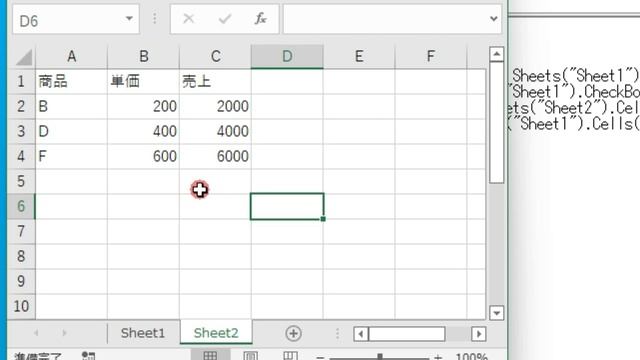Click cell A3 with product D
The width and height of the screenshot is (640, 360).
point(71,131)
